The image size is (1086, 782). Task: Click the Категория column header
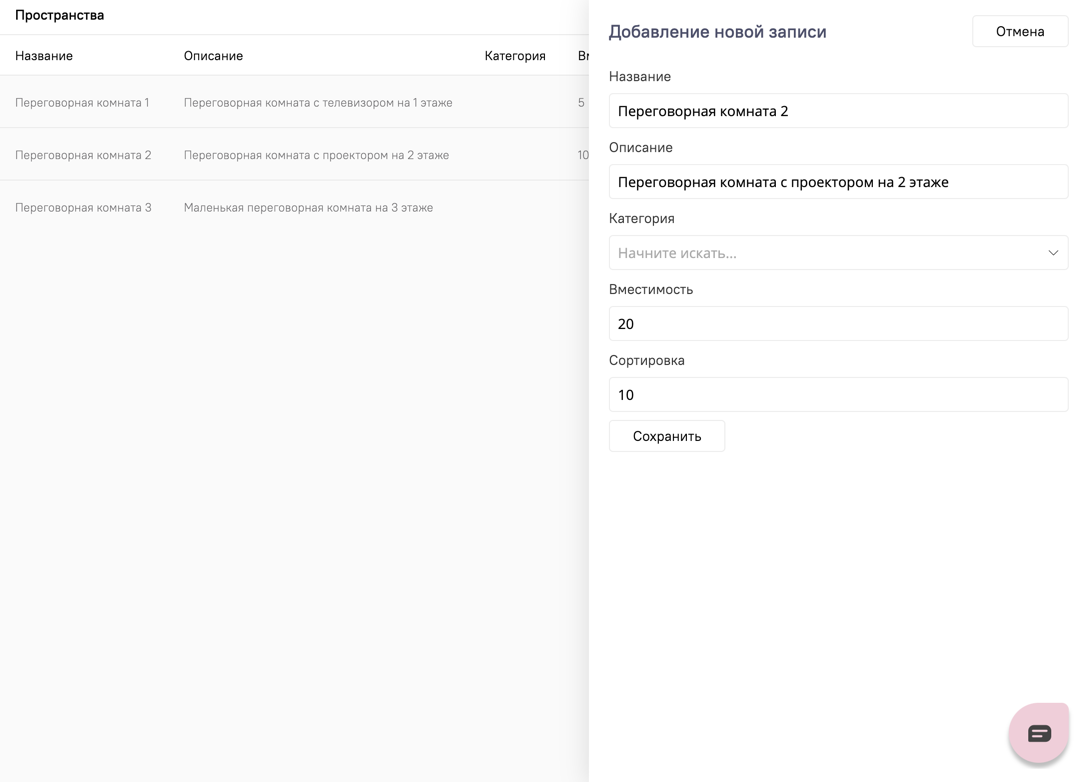[x=515, y=56]
